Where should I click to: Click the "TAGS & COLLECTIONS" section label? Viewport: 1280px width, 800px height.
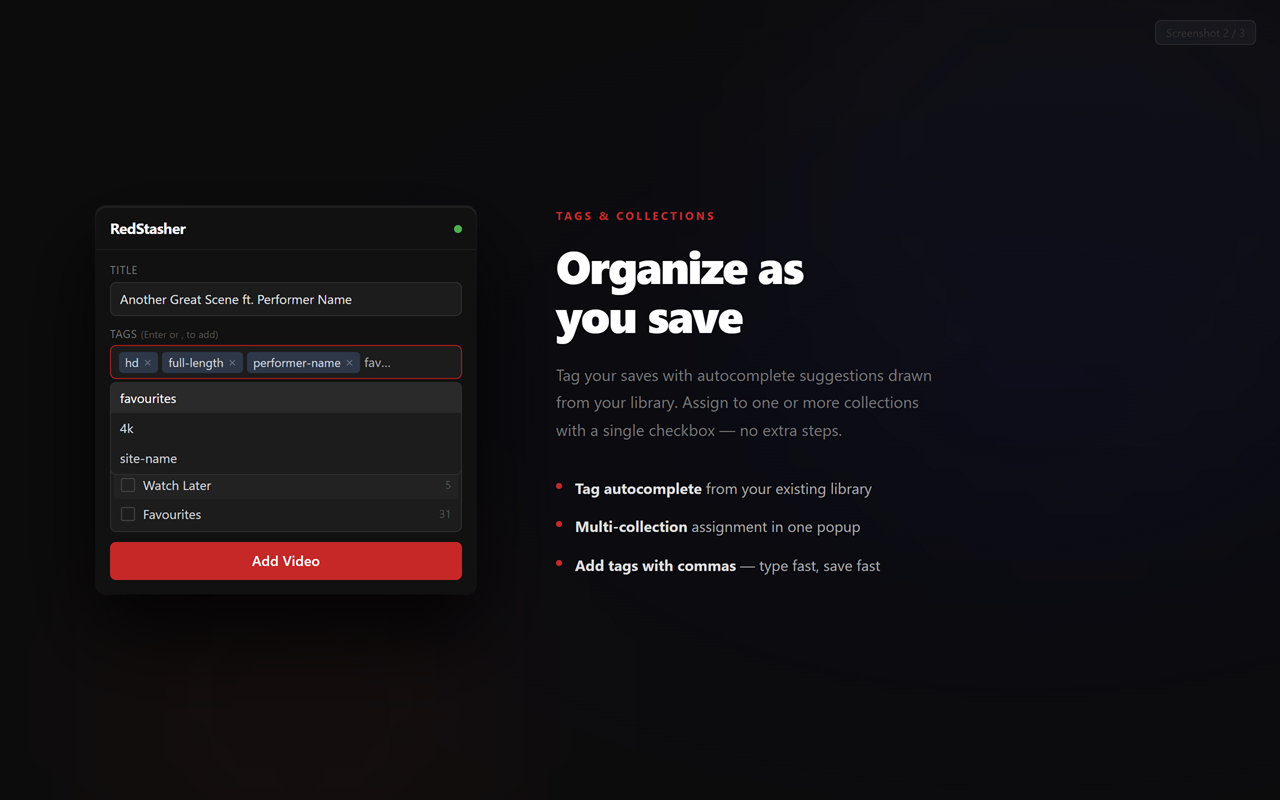pos(635,215)
